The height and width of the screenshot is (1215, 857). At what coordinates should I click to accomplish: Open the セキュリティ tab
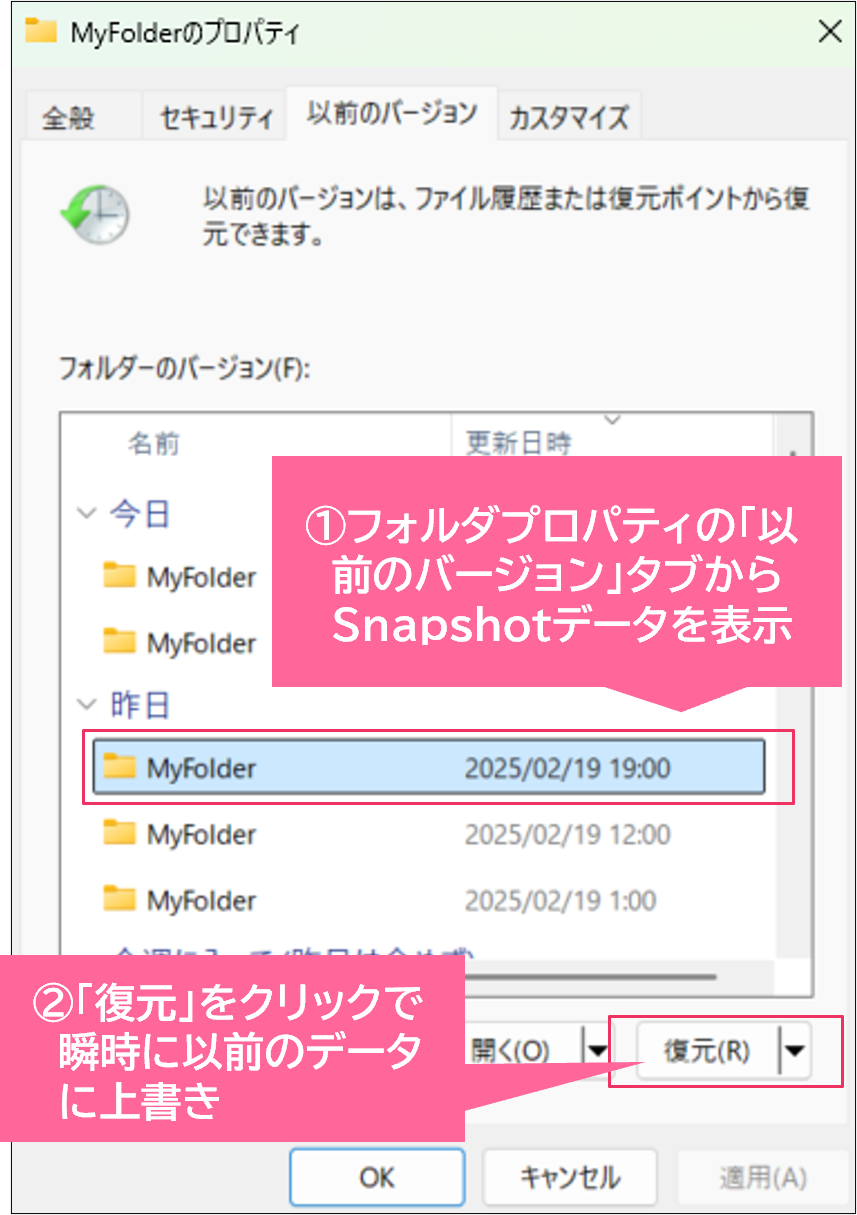pyautogui.click(x=216, y=117)
